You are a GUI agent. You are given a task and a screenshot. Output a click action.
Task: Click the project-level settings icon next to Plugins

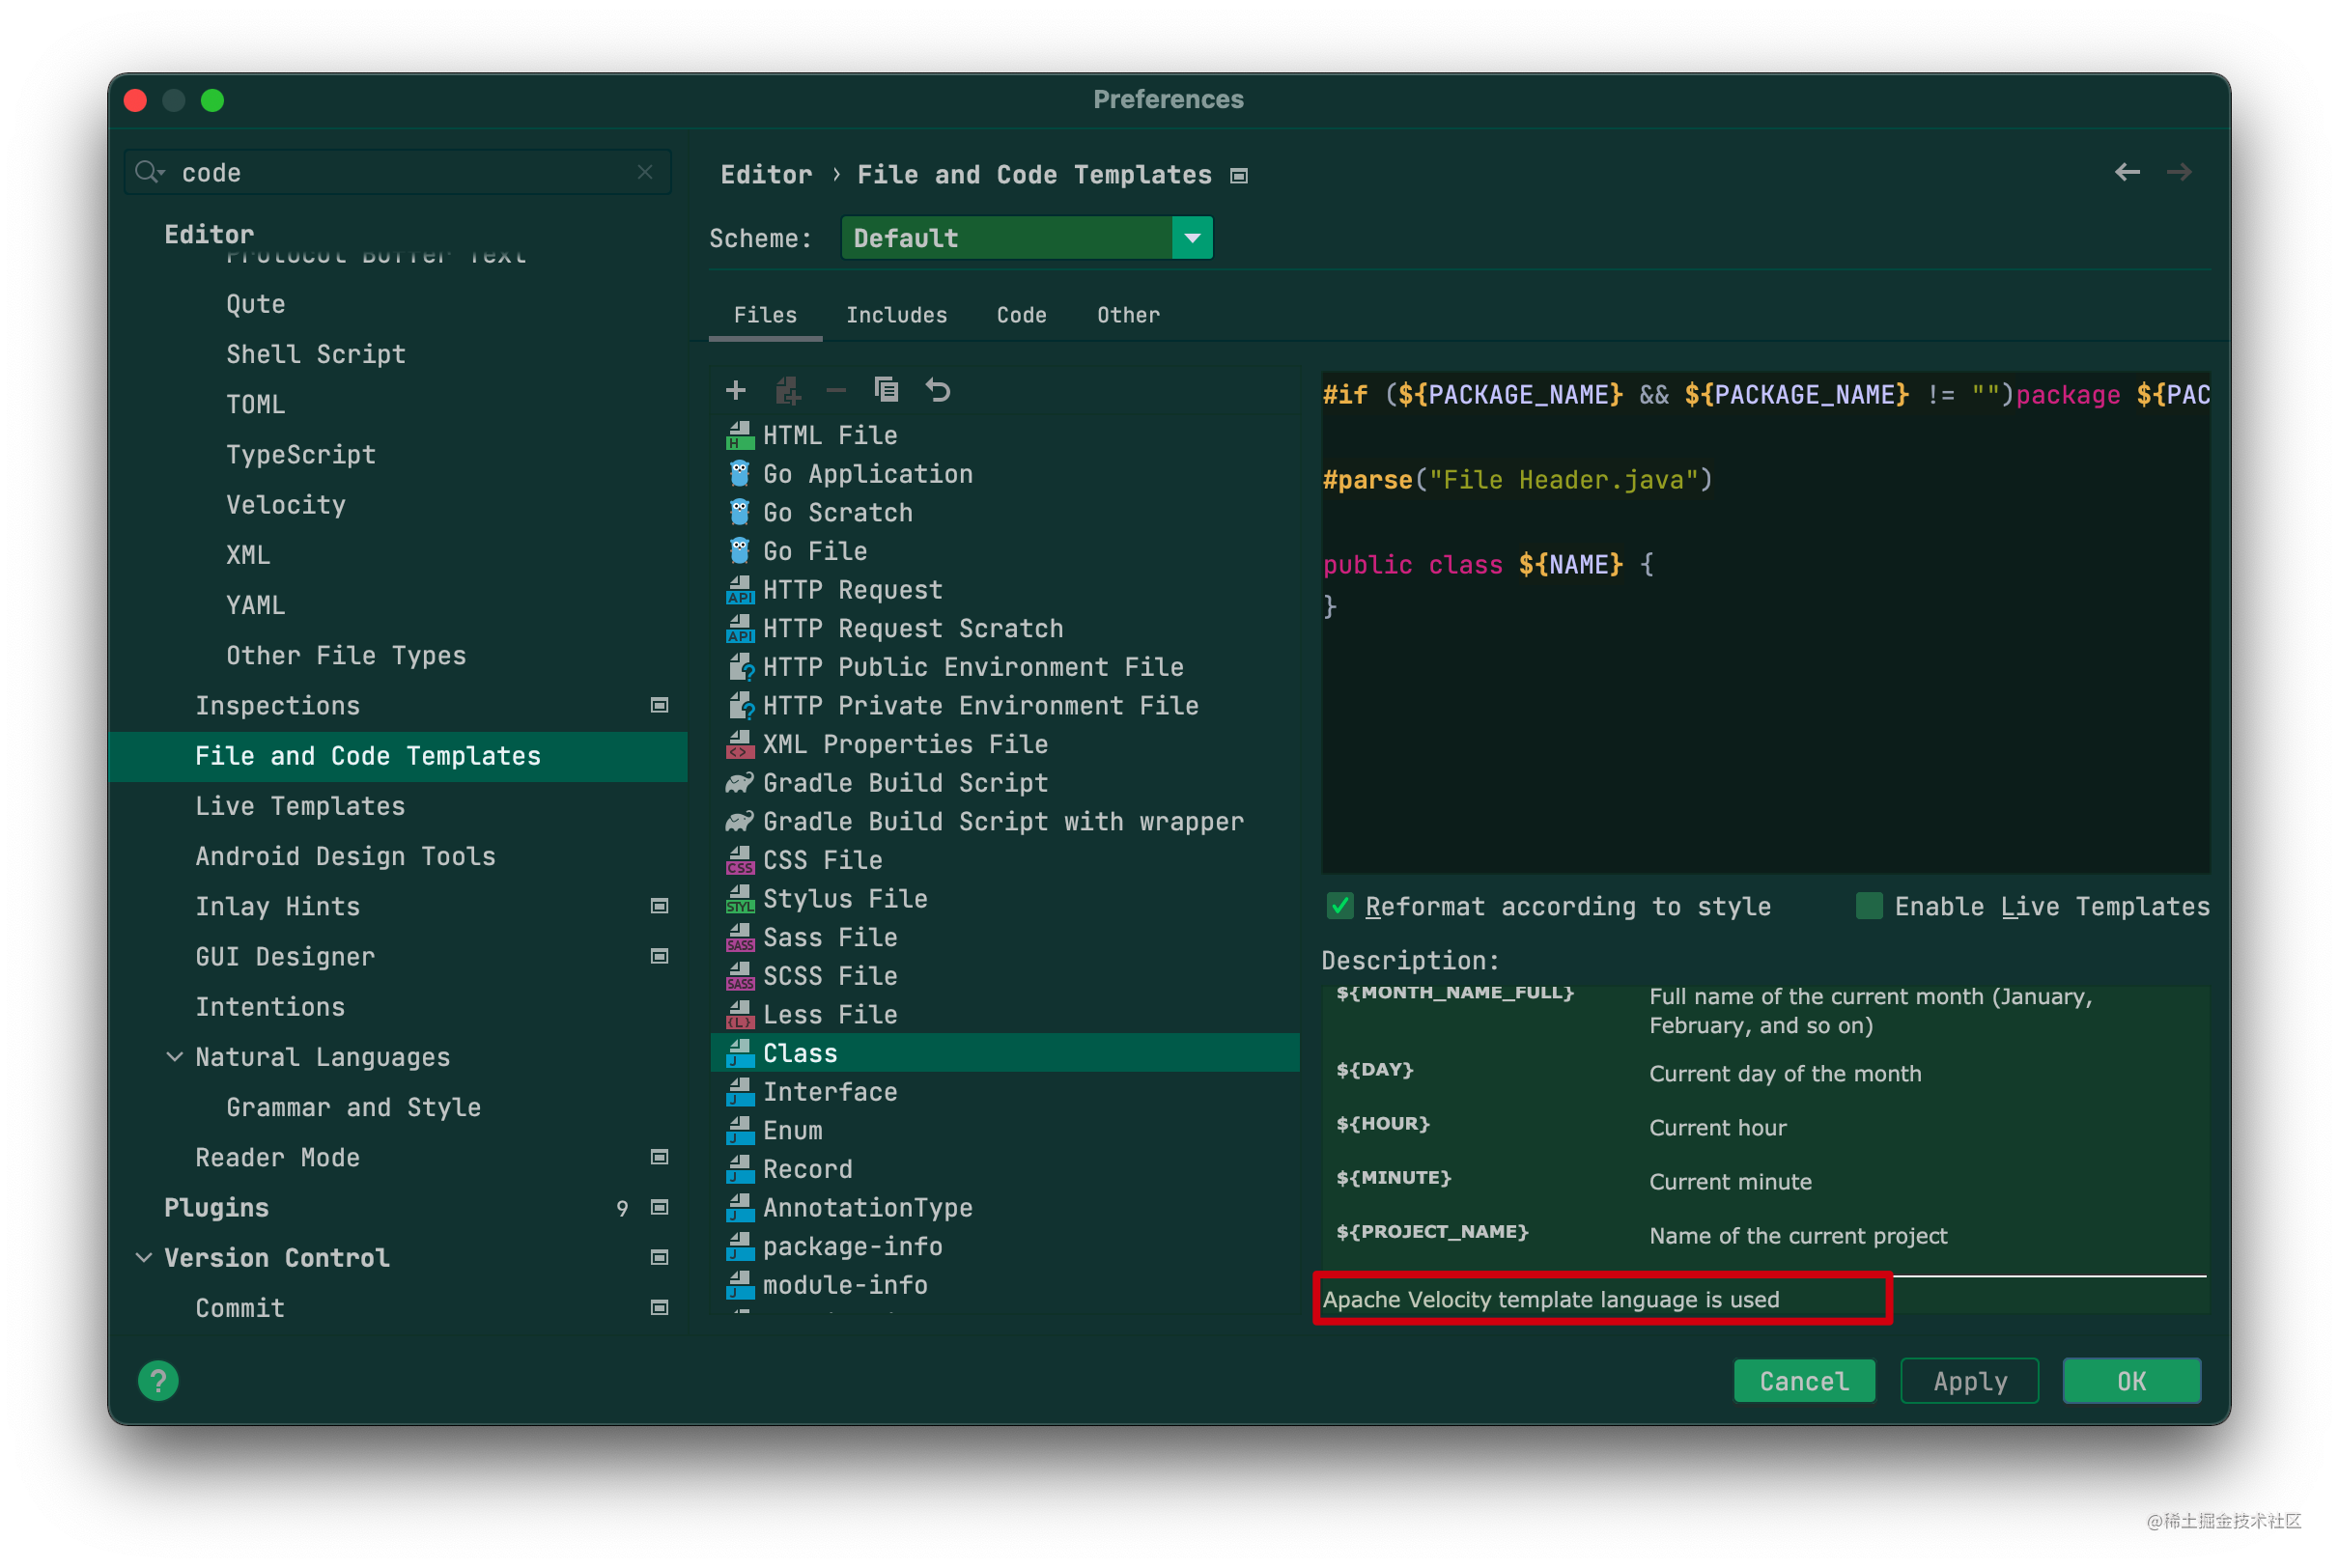click(x=659, y=1207)
